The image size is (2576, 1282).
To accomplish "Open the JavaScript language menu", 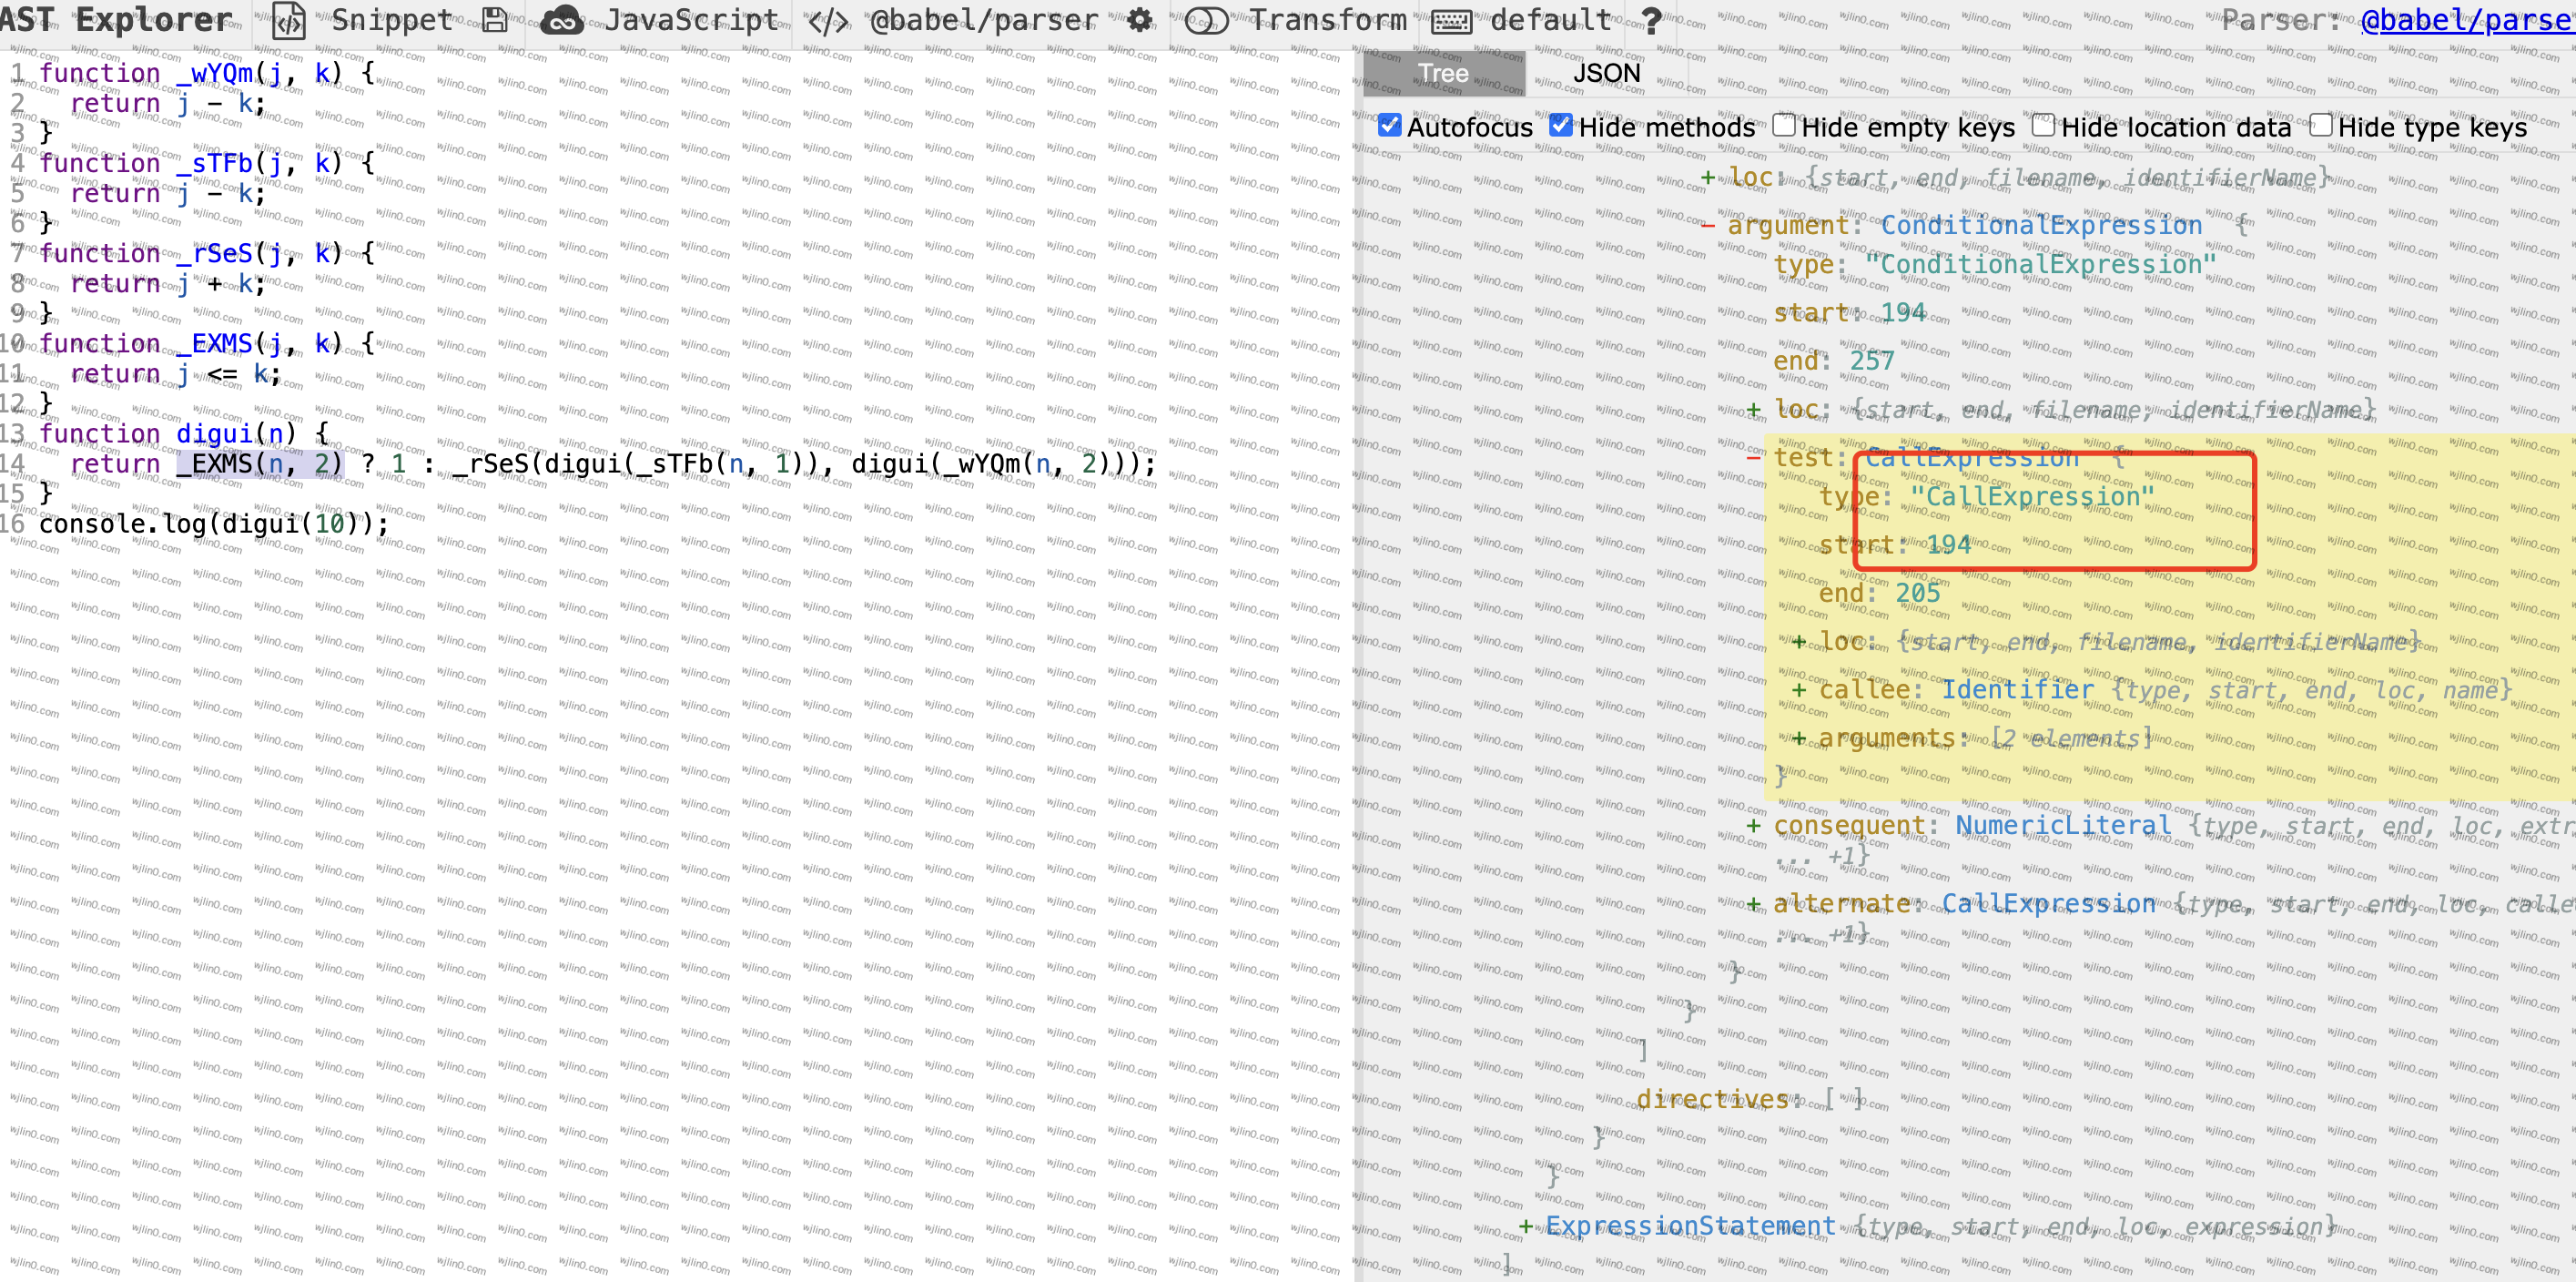I will coord(691,21).
